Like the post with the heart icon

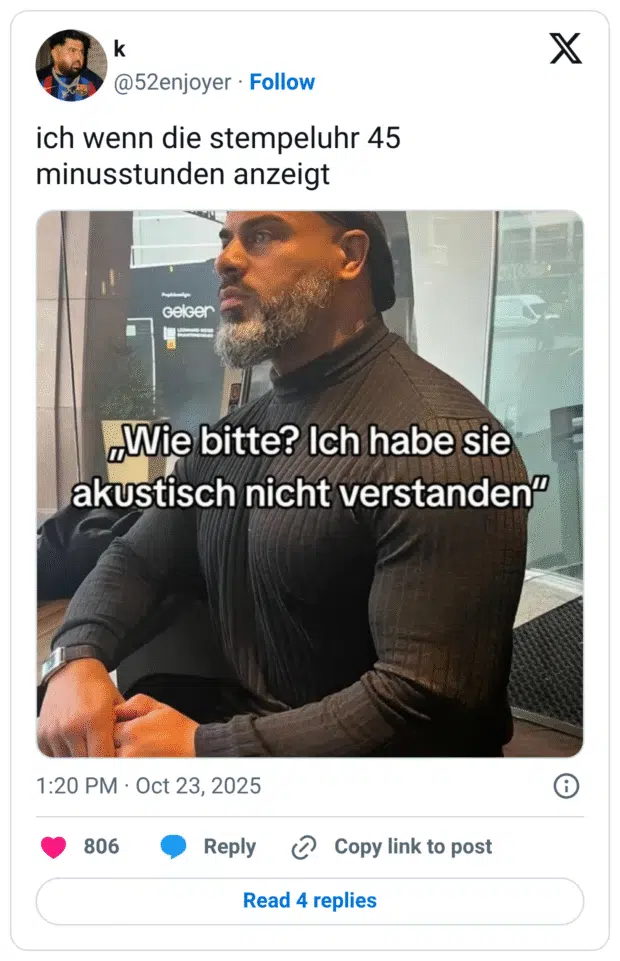tap(53, 846)
